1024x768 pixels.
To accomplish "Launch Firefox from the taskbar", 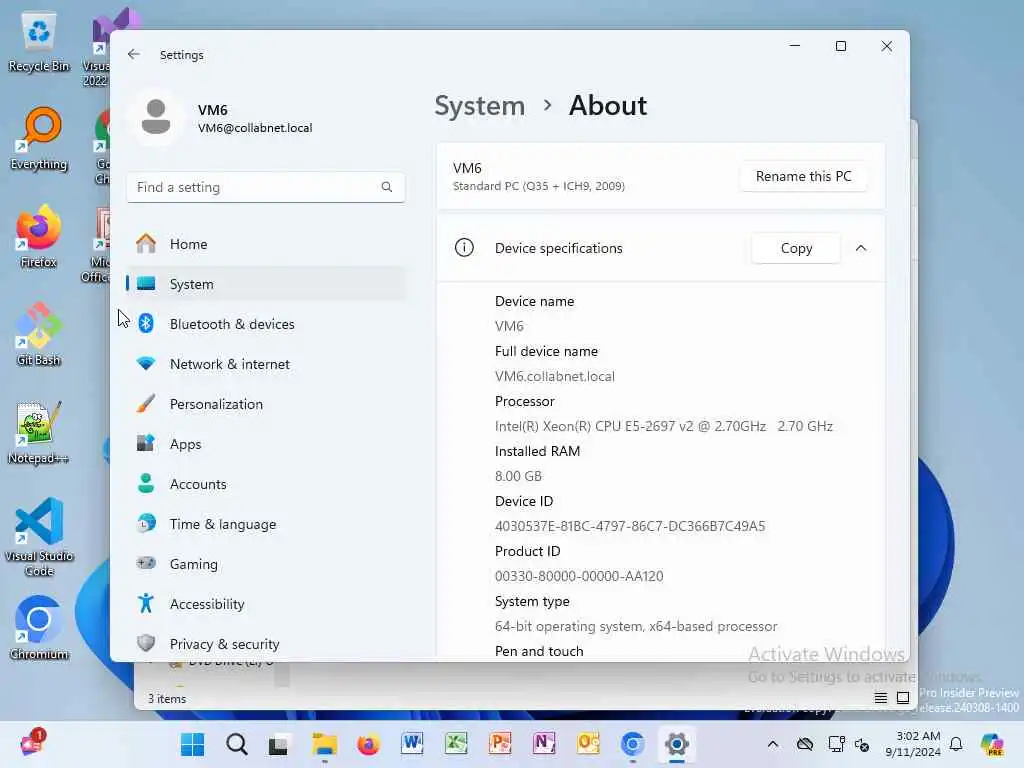I will point(368,744).
